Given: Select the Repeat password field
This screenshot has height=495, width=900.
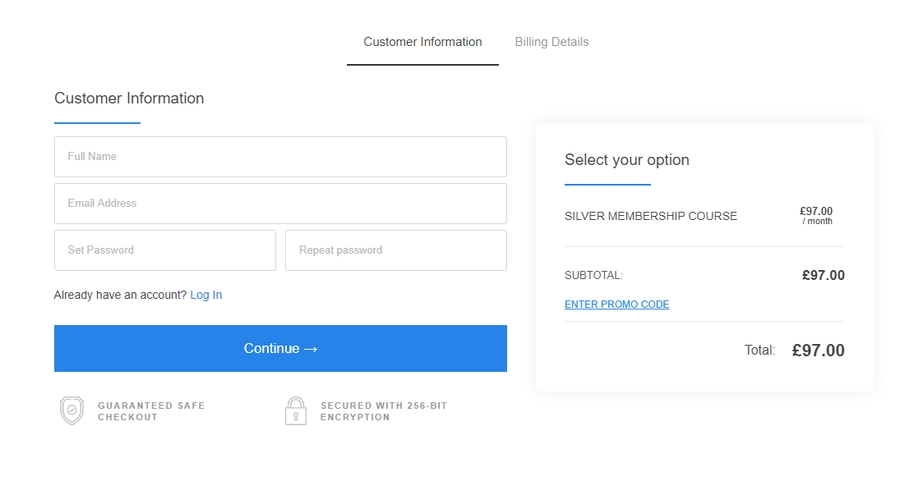Looking at the screenshot, I should [395, 250].
